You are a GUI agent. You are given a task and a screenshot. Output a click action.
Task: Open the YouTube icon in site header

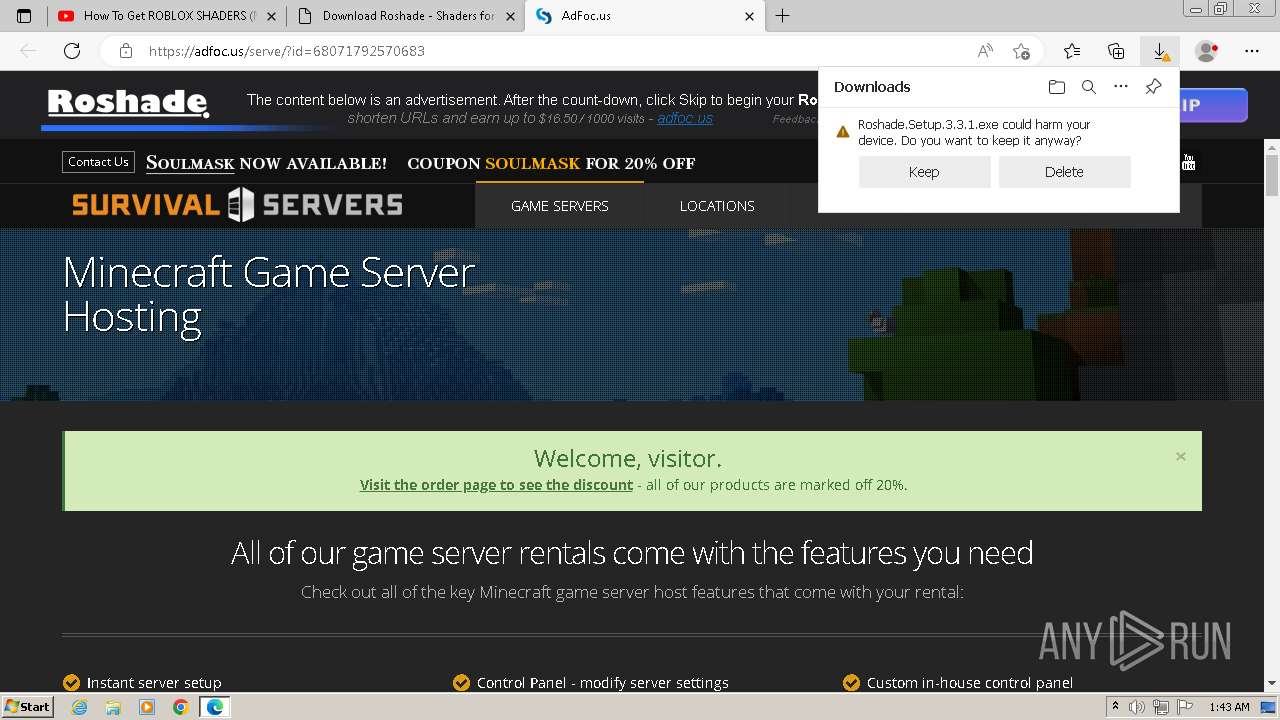point(1188,163)
